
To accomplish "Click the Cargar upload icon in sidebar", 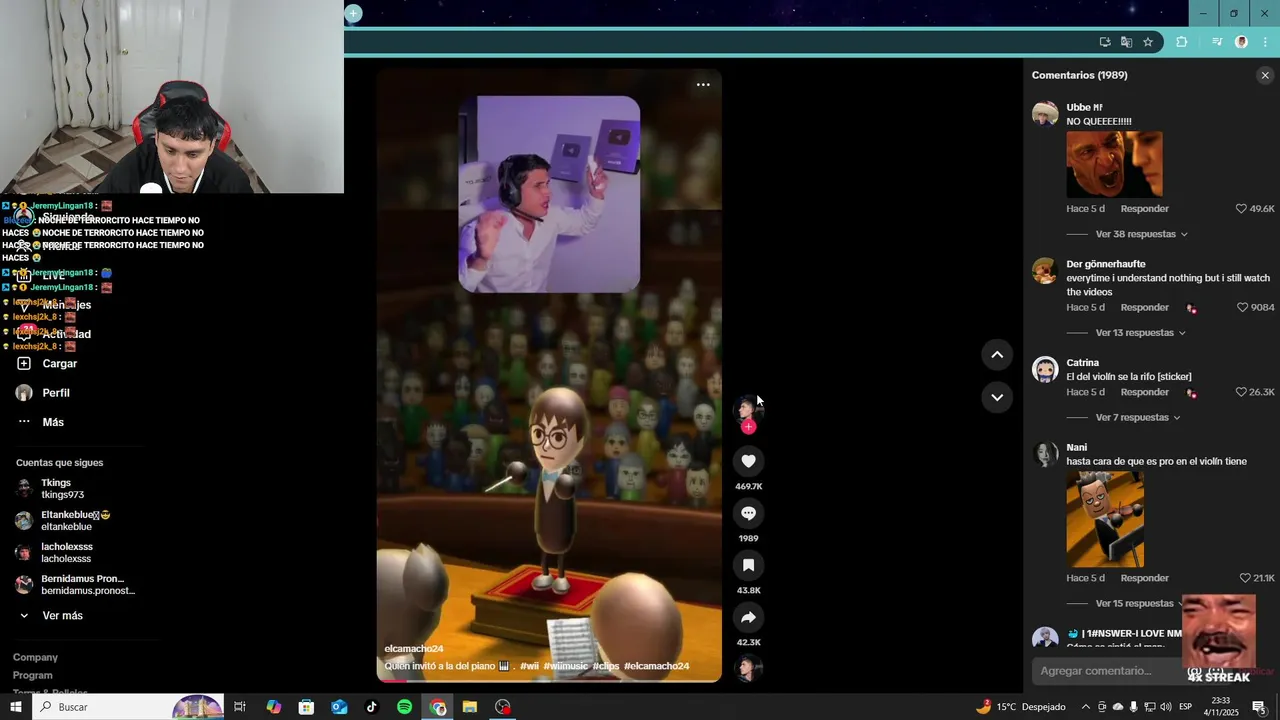I will 24,363.
